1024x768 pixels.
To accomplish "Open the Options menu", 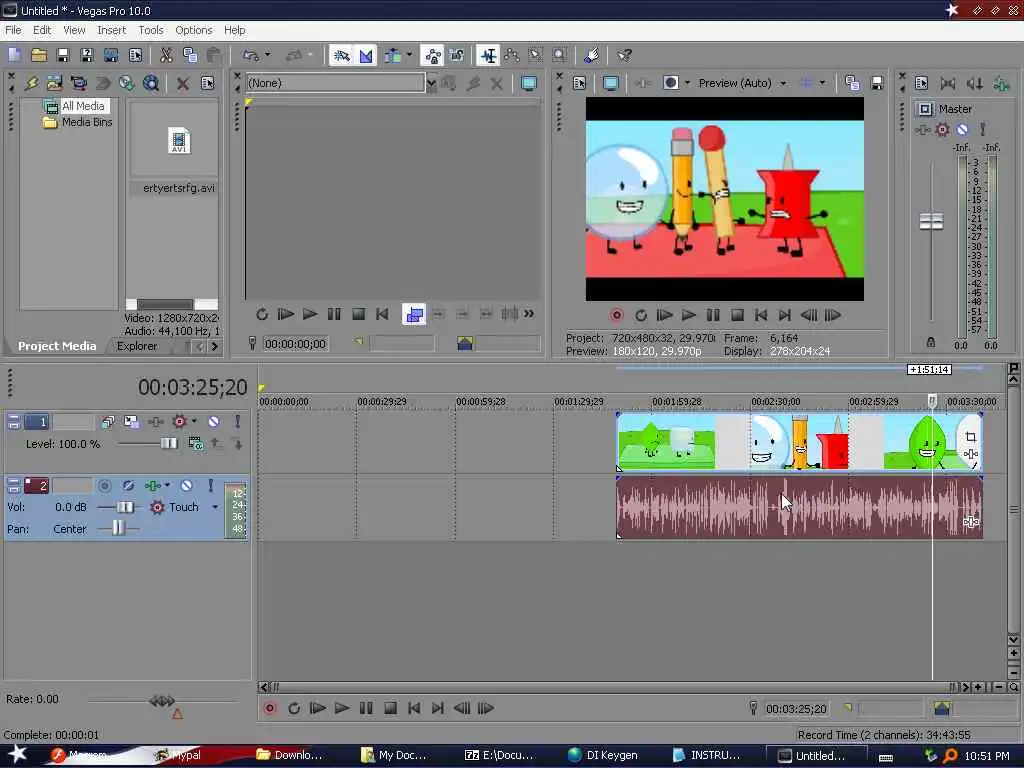I will click(193, 30).
